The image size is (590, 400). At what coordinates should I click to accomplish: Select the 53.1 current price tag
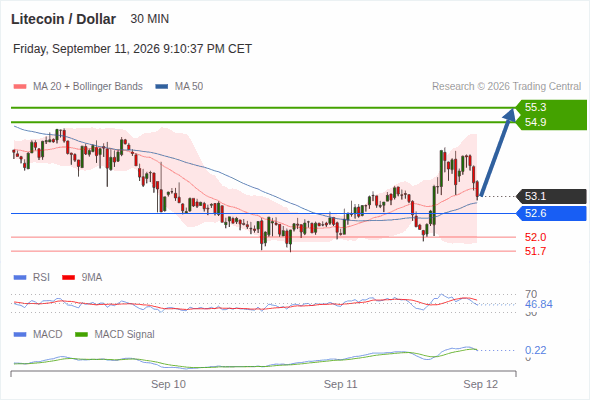551,196
